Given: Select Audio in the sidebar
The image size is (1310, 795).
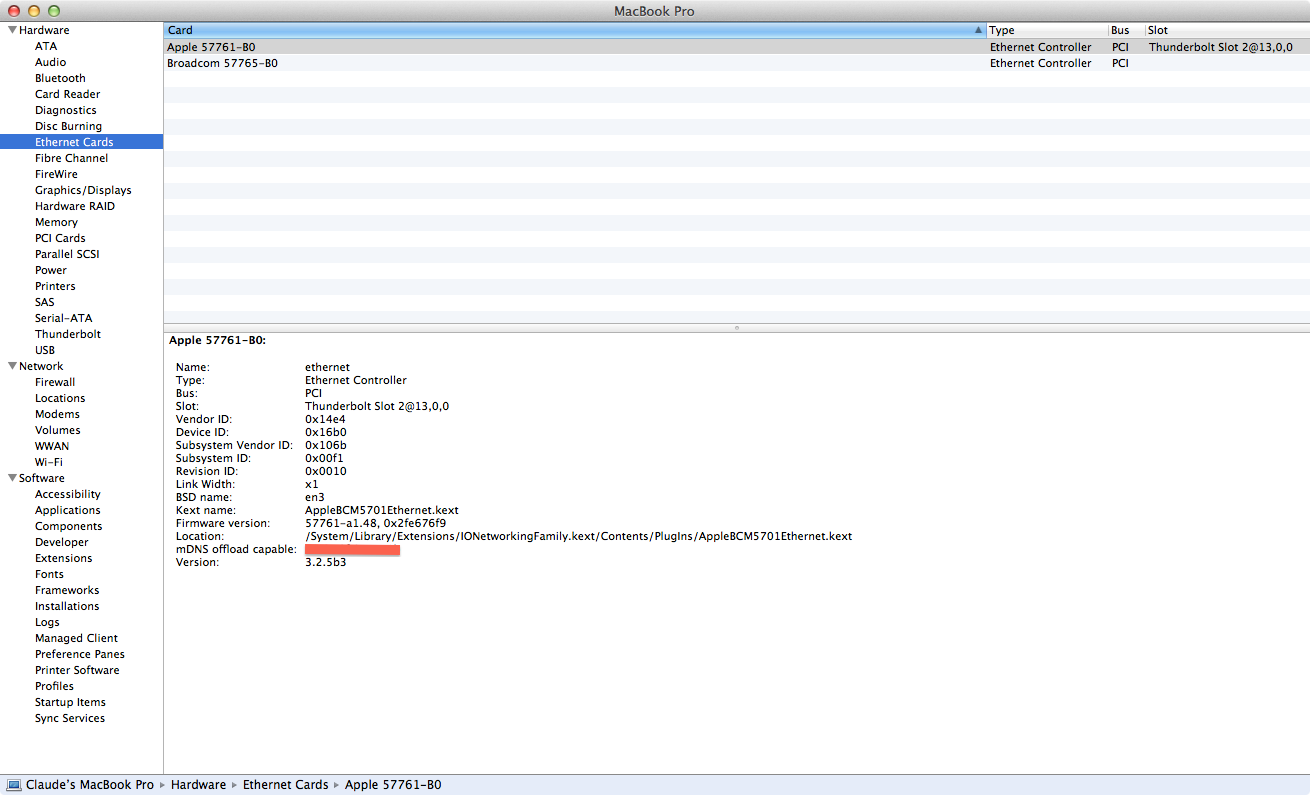Looking at the screenshot, I should click(x=51, y=62).
